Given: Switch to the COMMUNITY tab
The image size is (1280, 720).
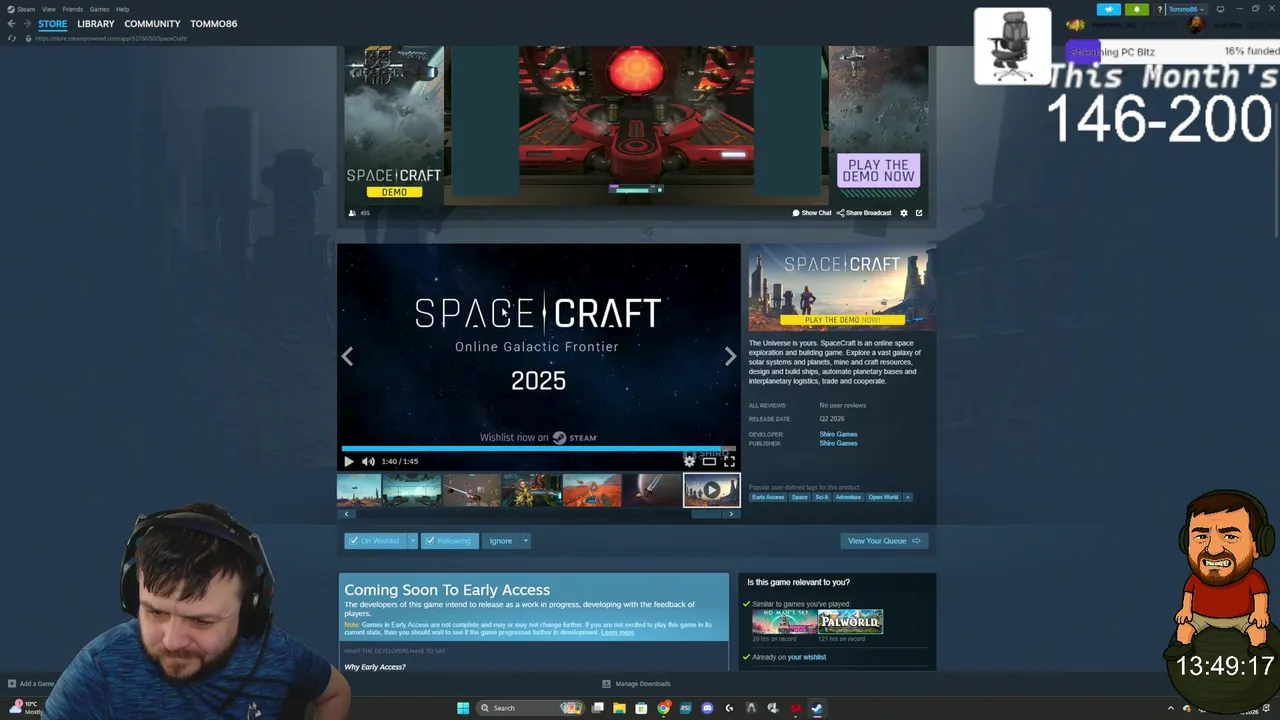Looking at the screenshot, I should [152, 23].
